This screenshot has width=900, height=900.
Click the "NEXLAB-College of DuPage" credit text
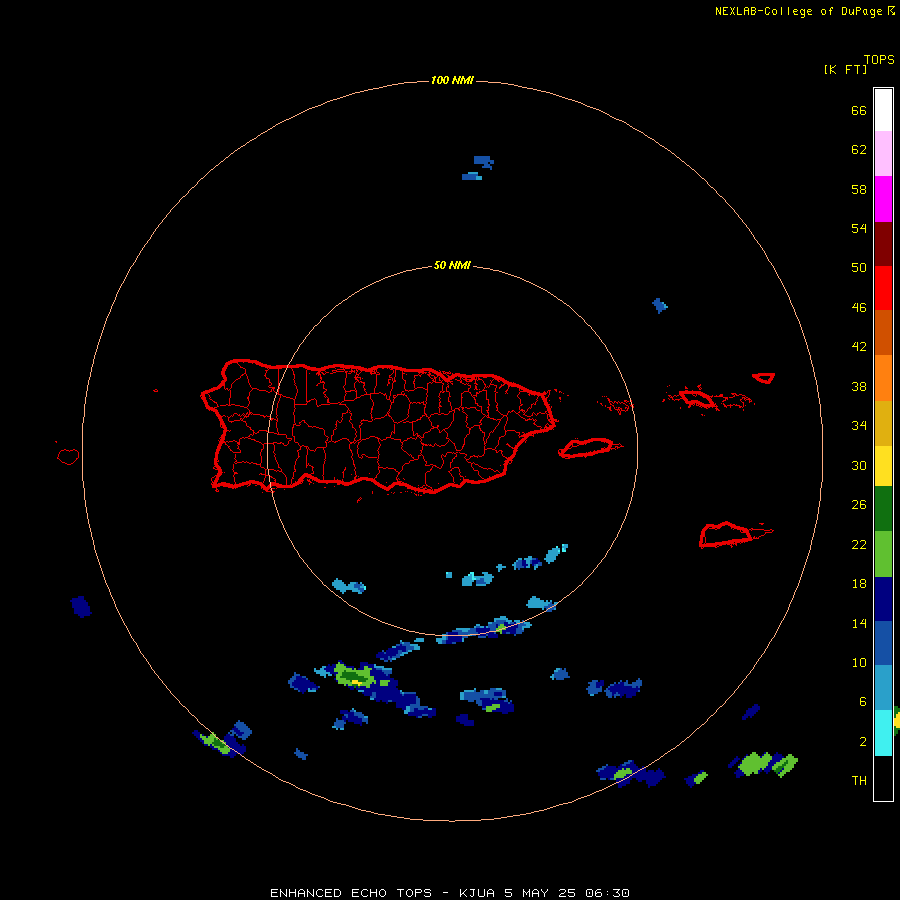click(x=798, y=11)
